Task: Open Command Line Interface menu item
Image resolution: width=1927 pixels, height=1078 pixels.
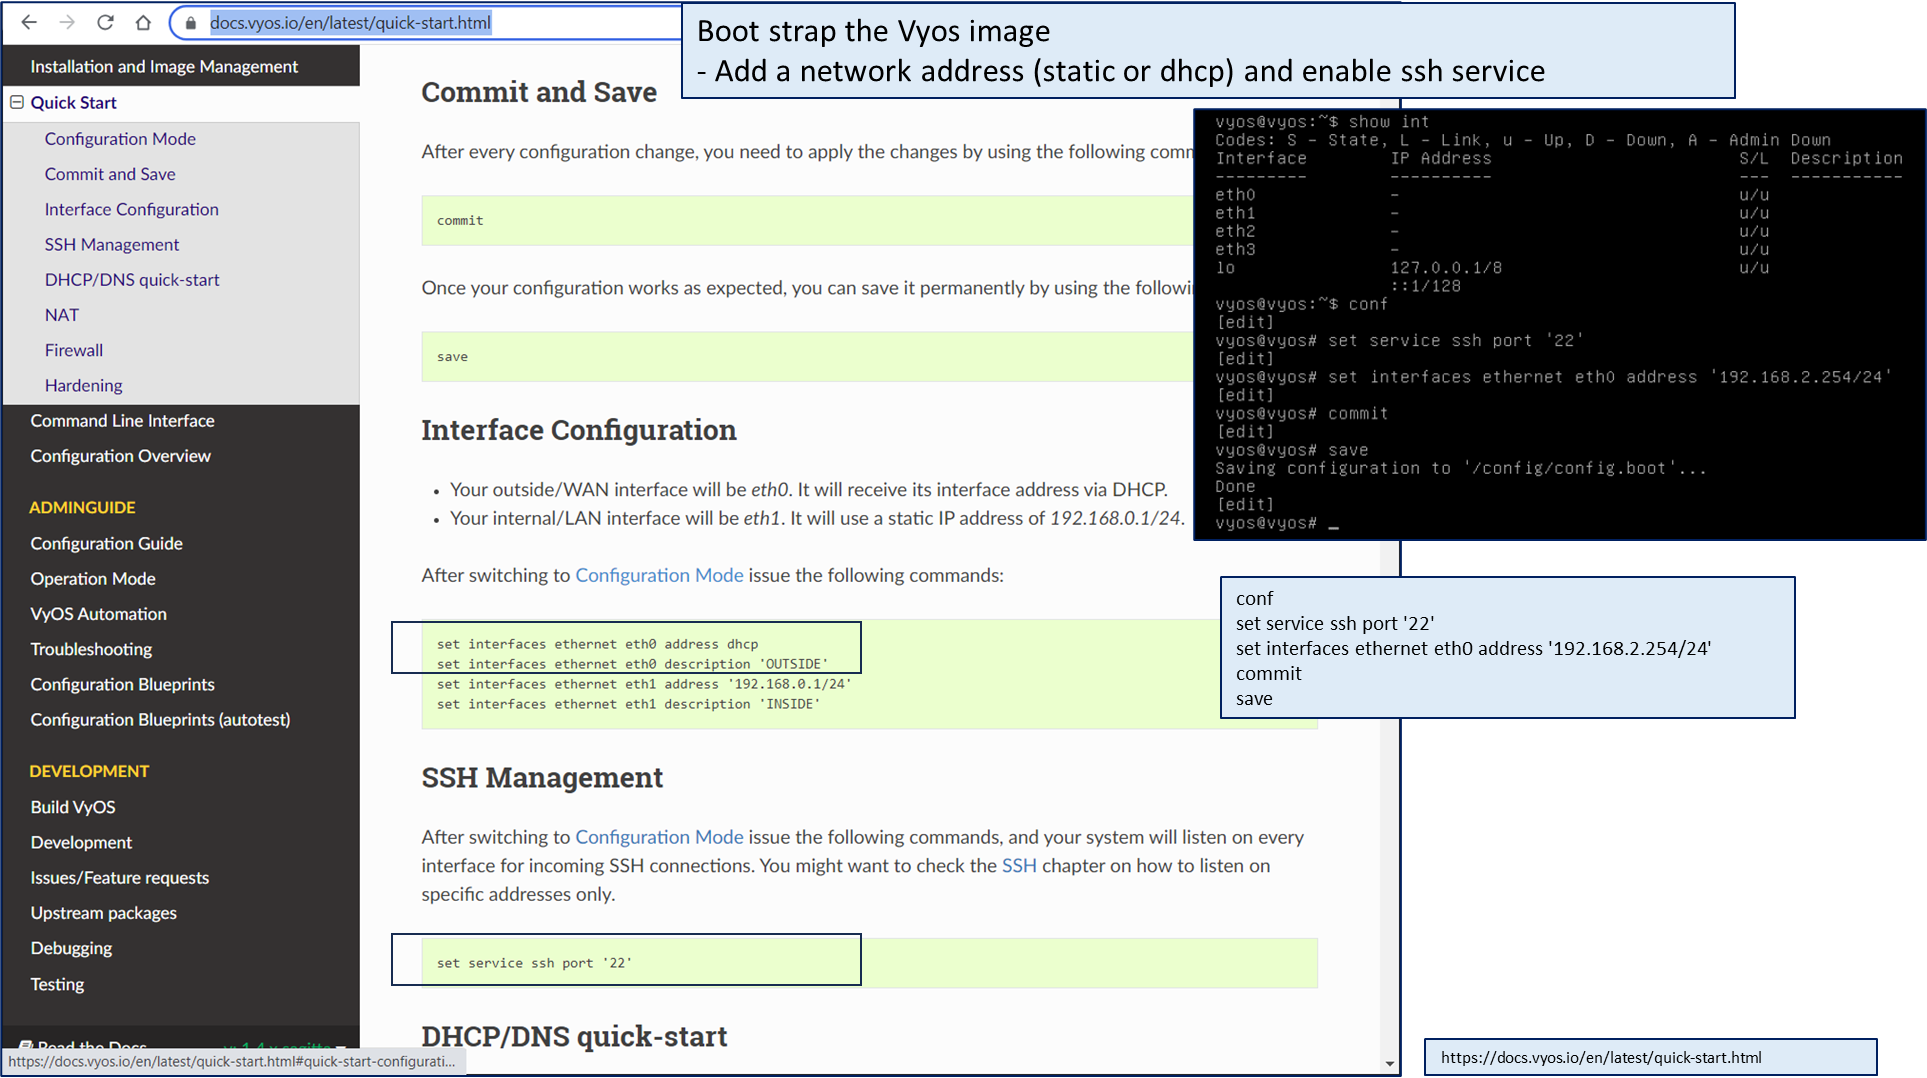Action: tap(122, 420)
